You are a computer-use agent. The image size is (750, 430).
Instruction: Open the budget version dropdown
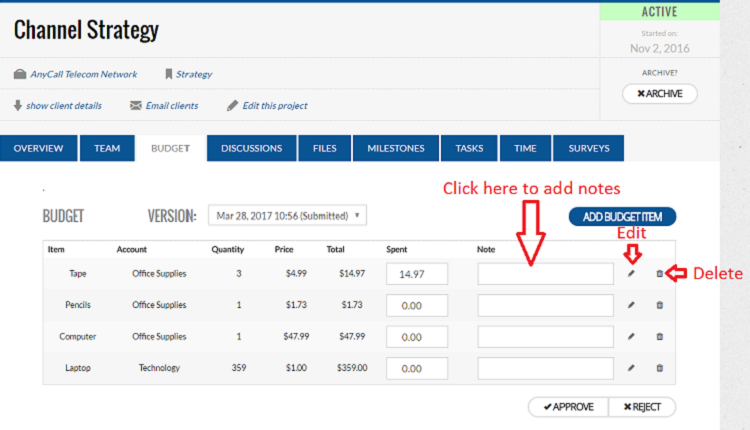[x=287, y=215]
